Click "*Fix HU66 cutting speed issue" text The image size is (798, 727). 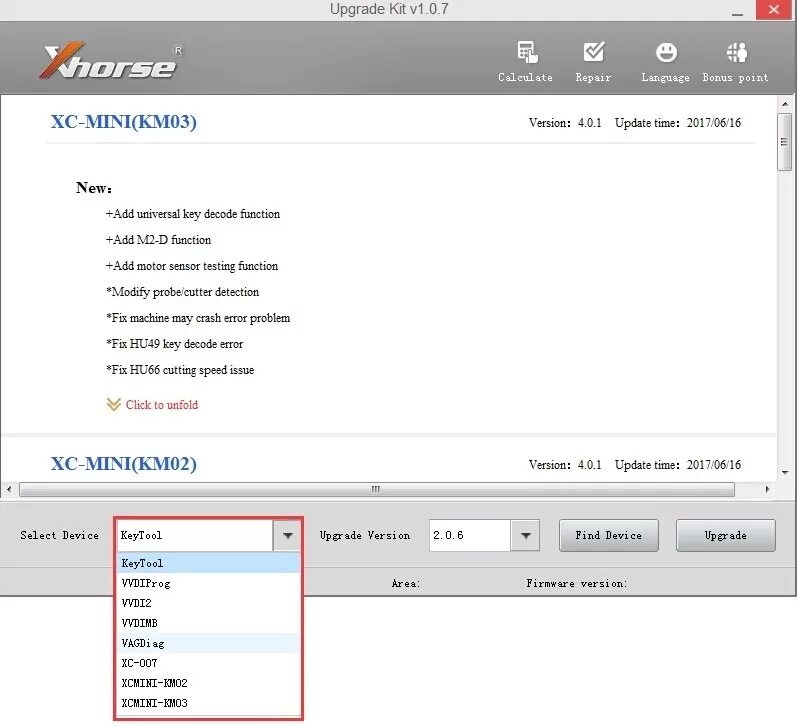[180, 370]
